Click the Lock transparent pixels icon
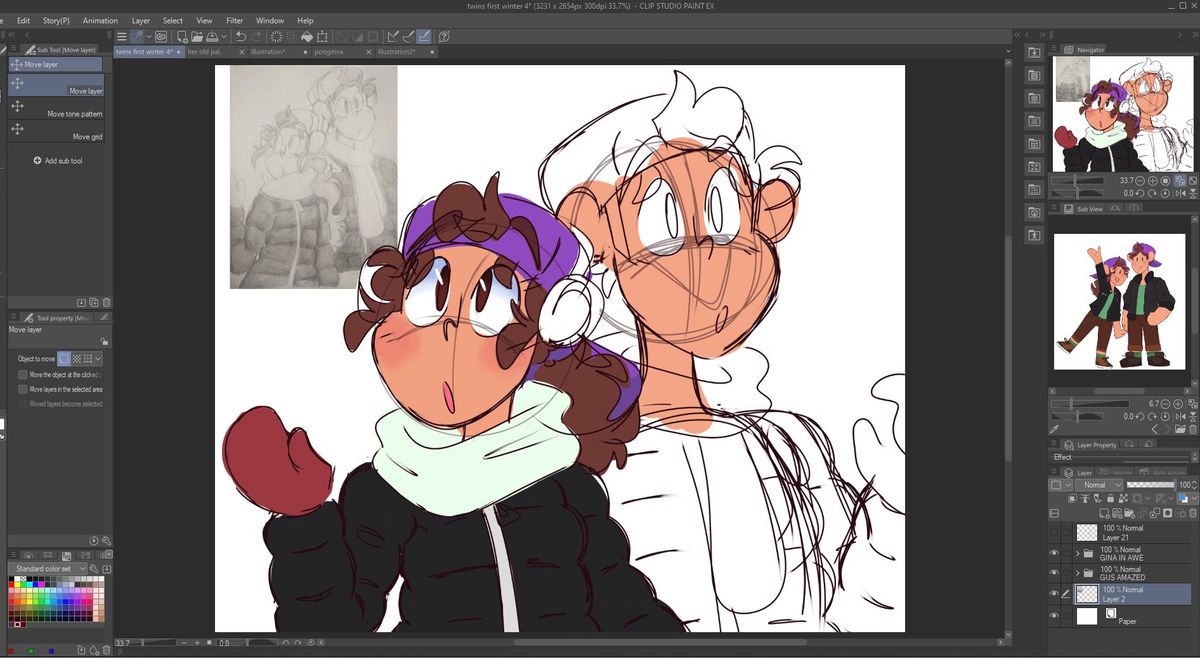Screen dimensions: 1200x658 click(1123, 498)
